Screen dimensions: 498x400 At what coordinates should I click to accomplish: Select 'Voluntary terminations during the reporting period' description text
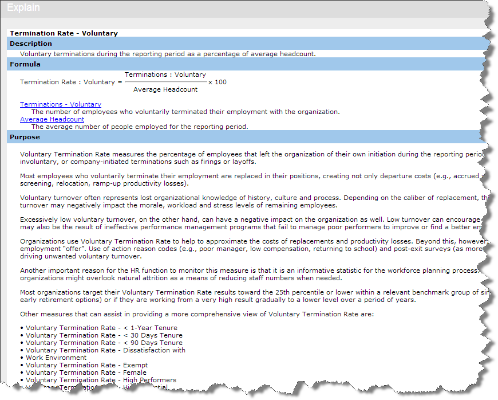[x=168, y=54]
